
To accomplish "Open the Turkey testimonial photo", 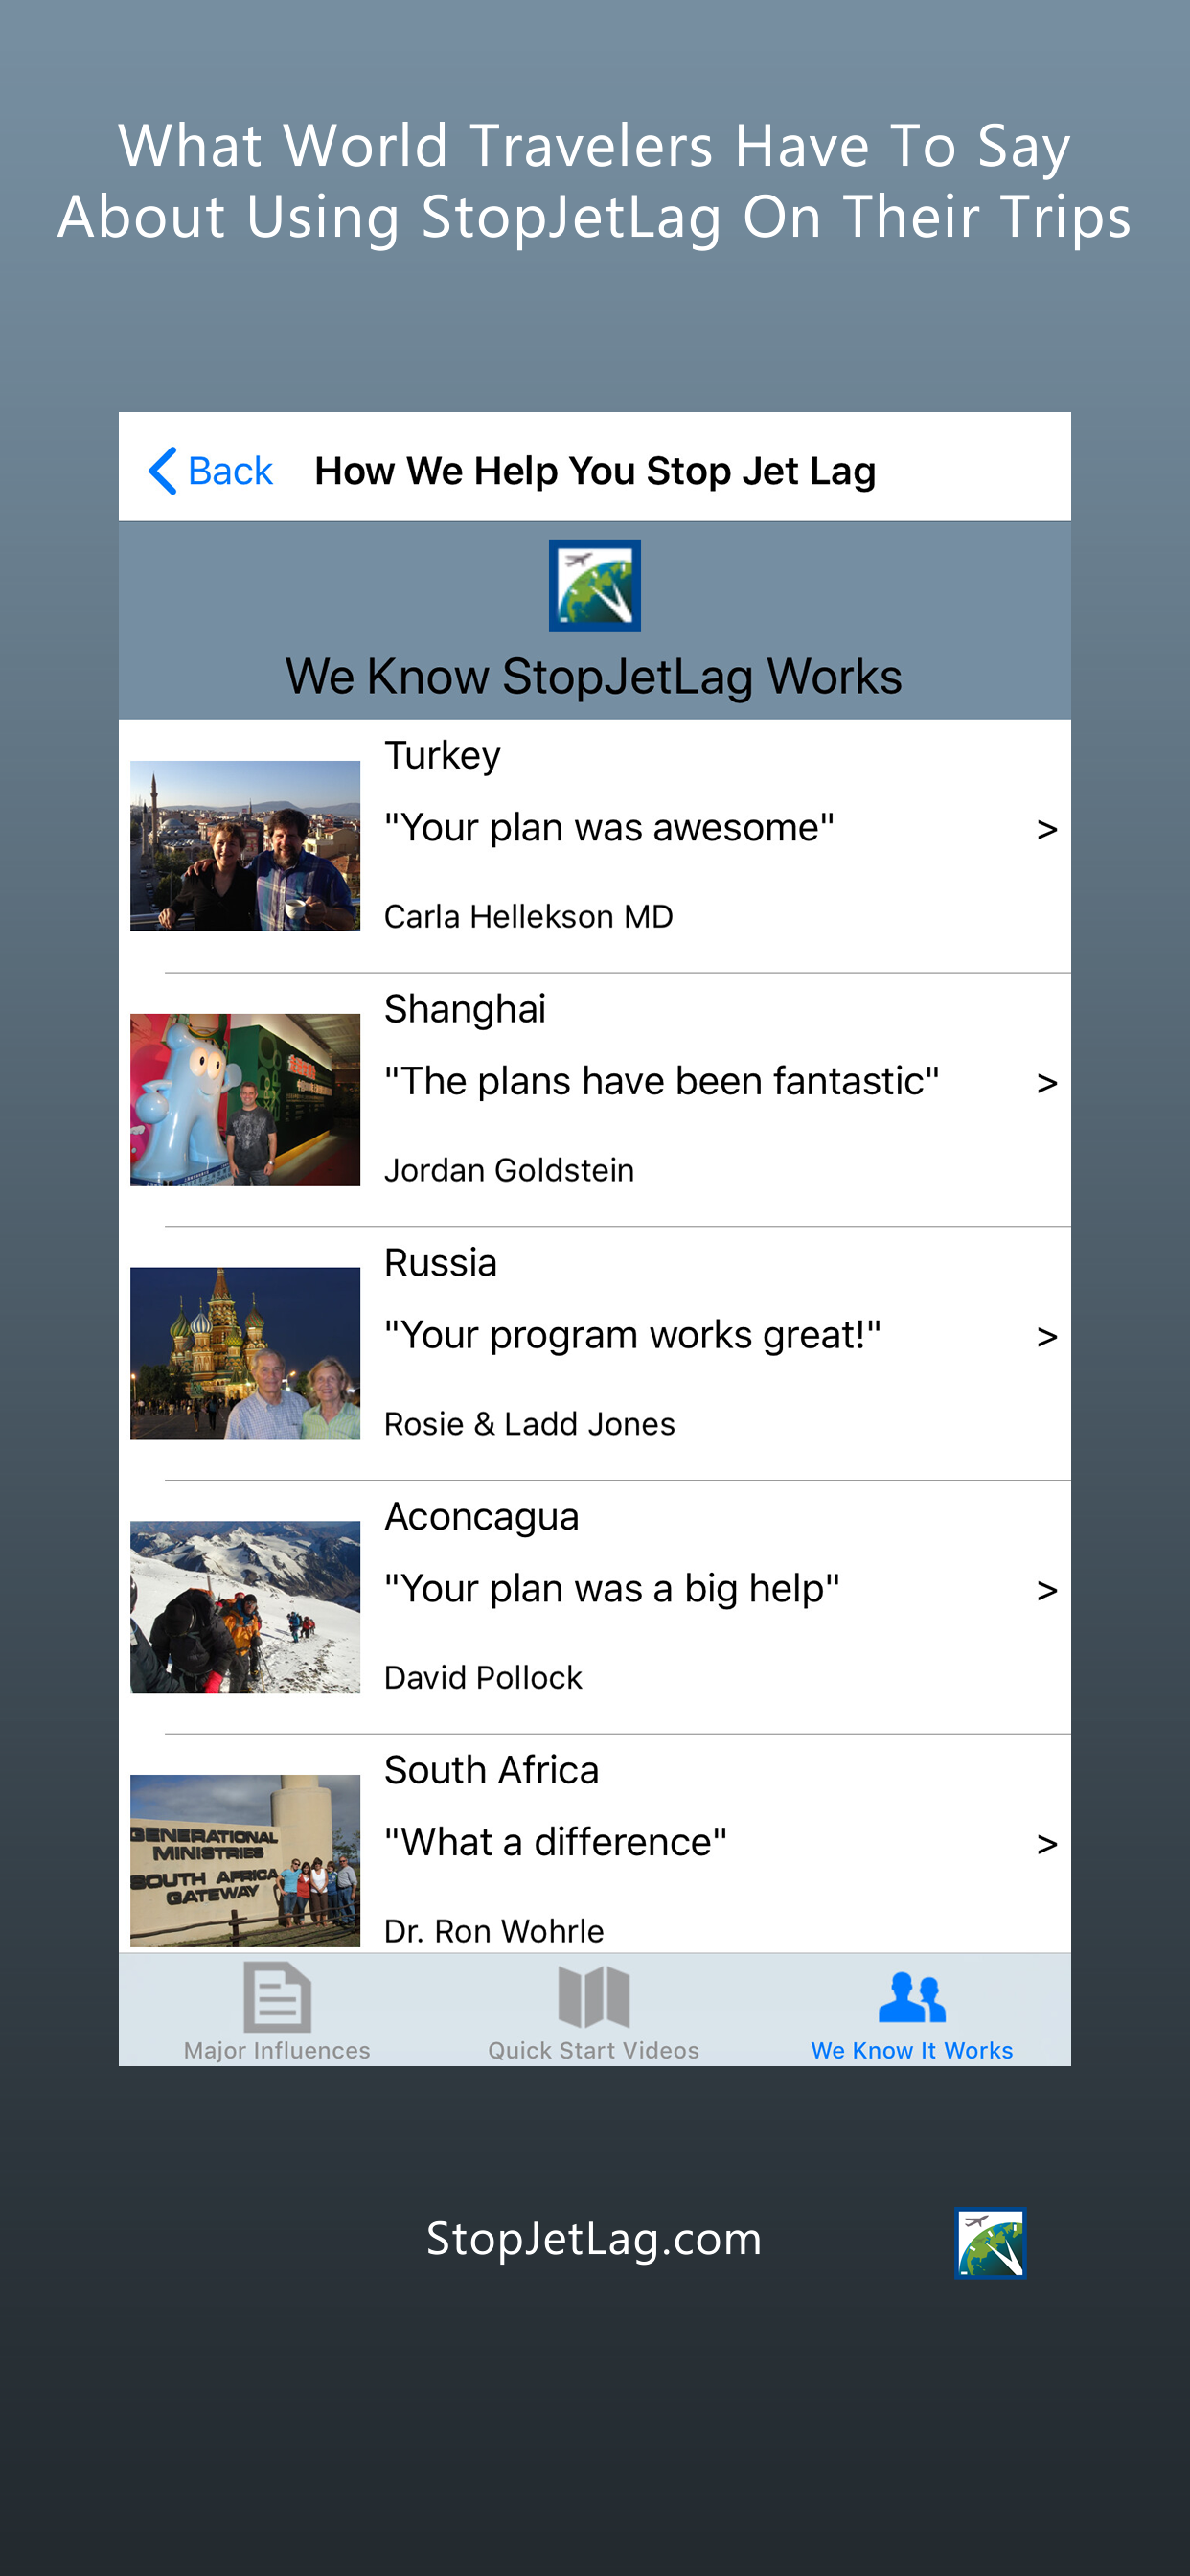I will click(245, 846).
